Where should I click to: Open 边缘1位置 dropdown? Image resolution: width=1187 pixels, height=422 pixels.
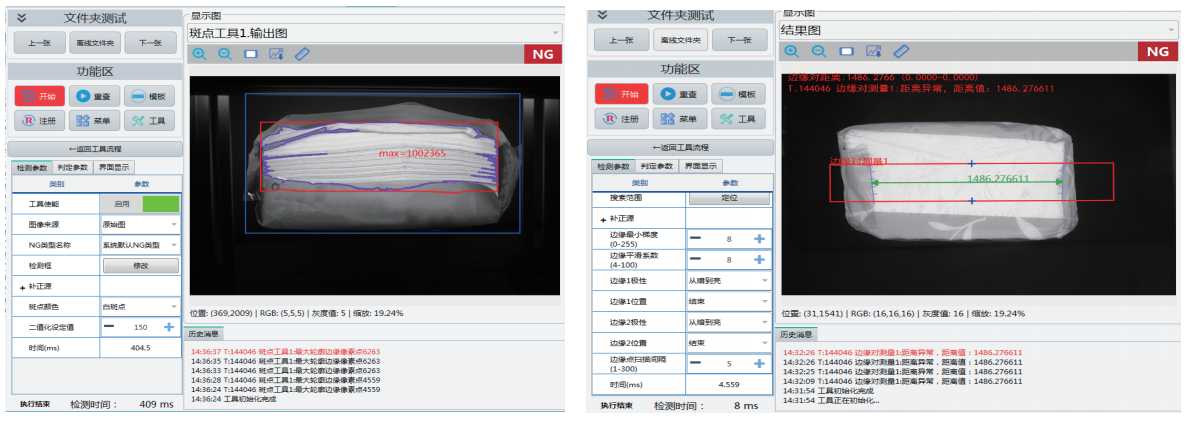tap(729, 302)
